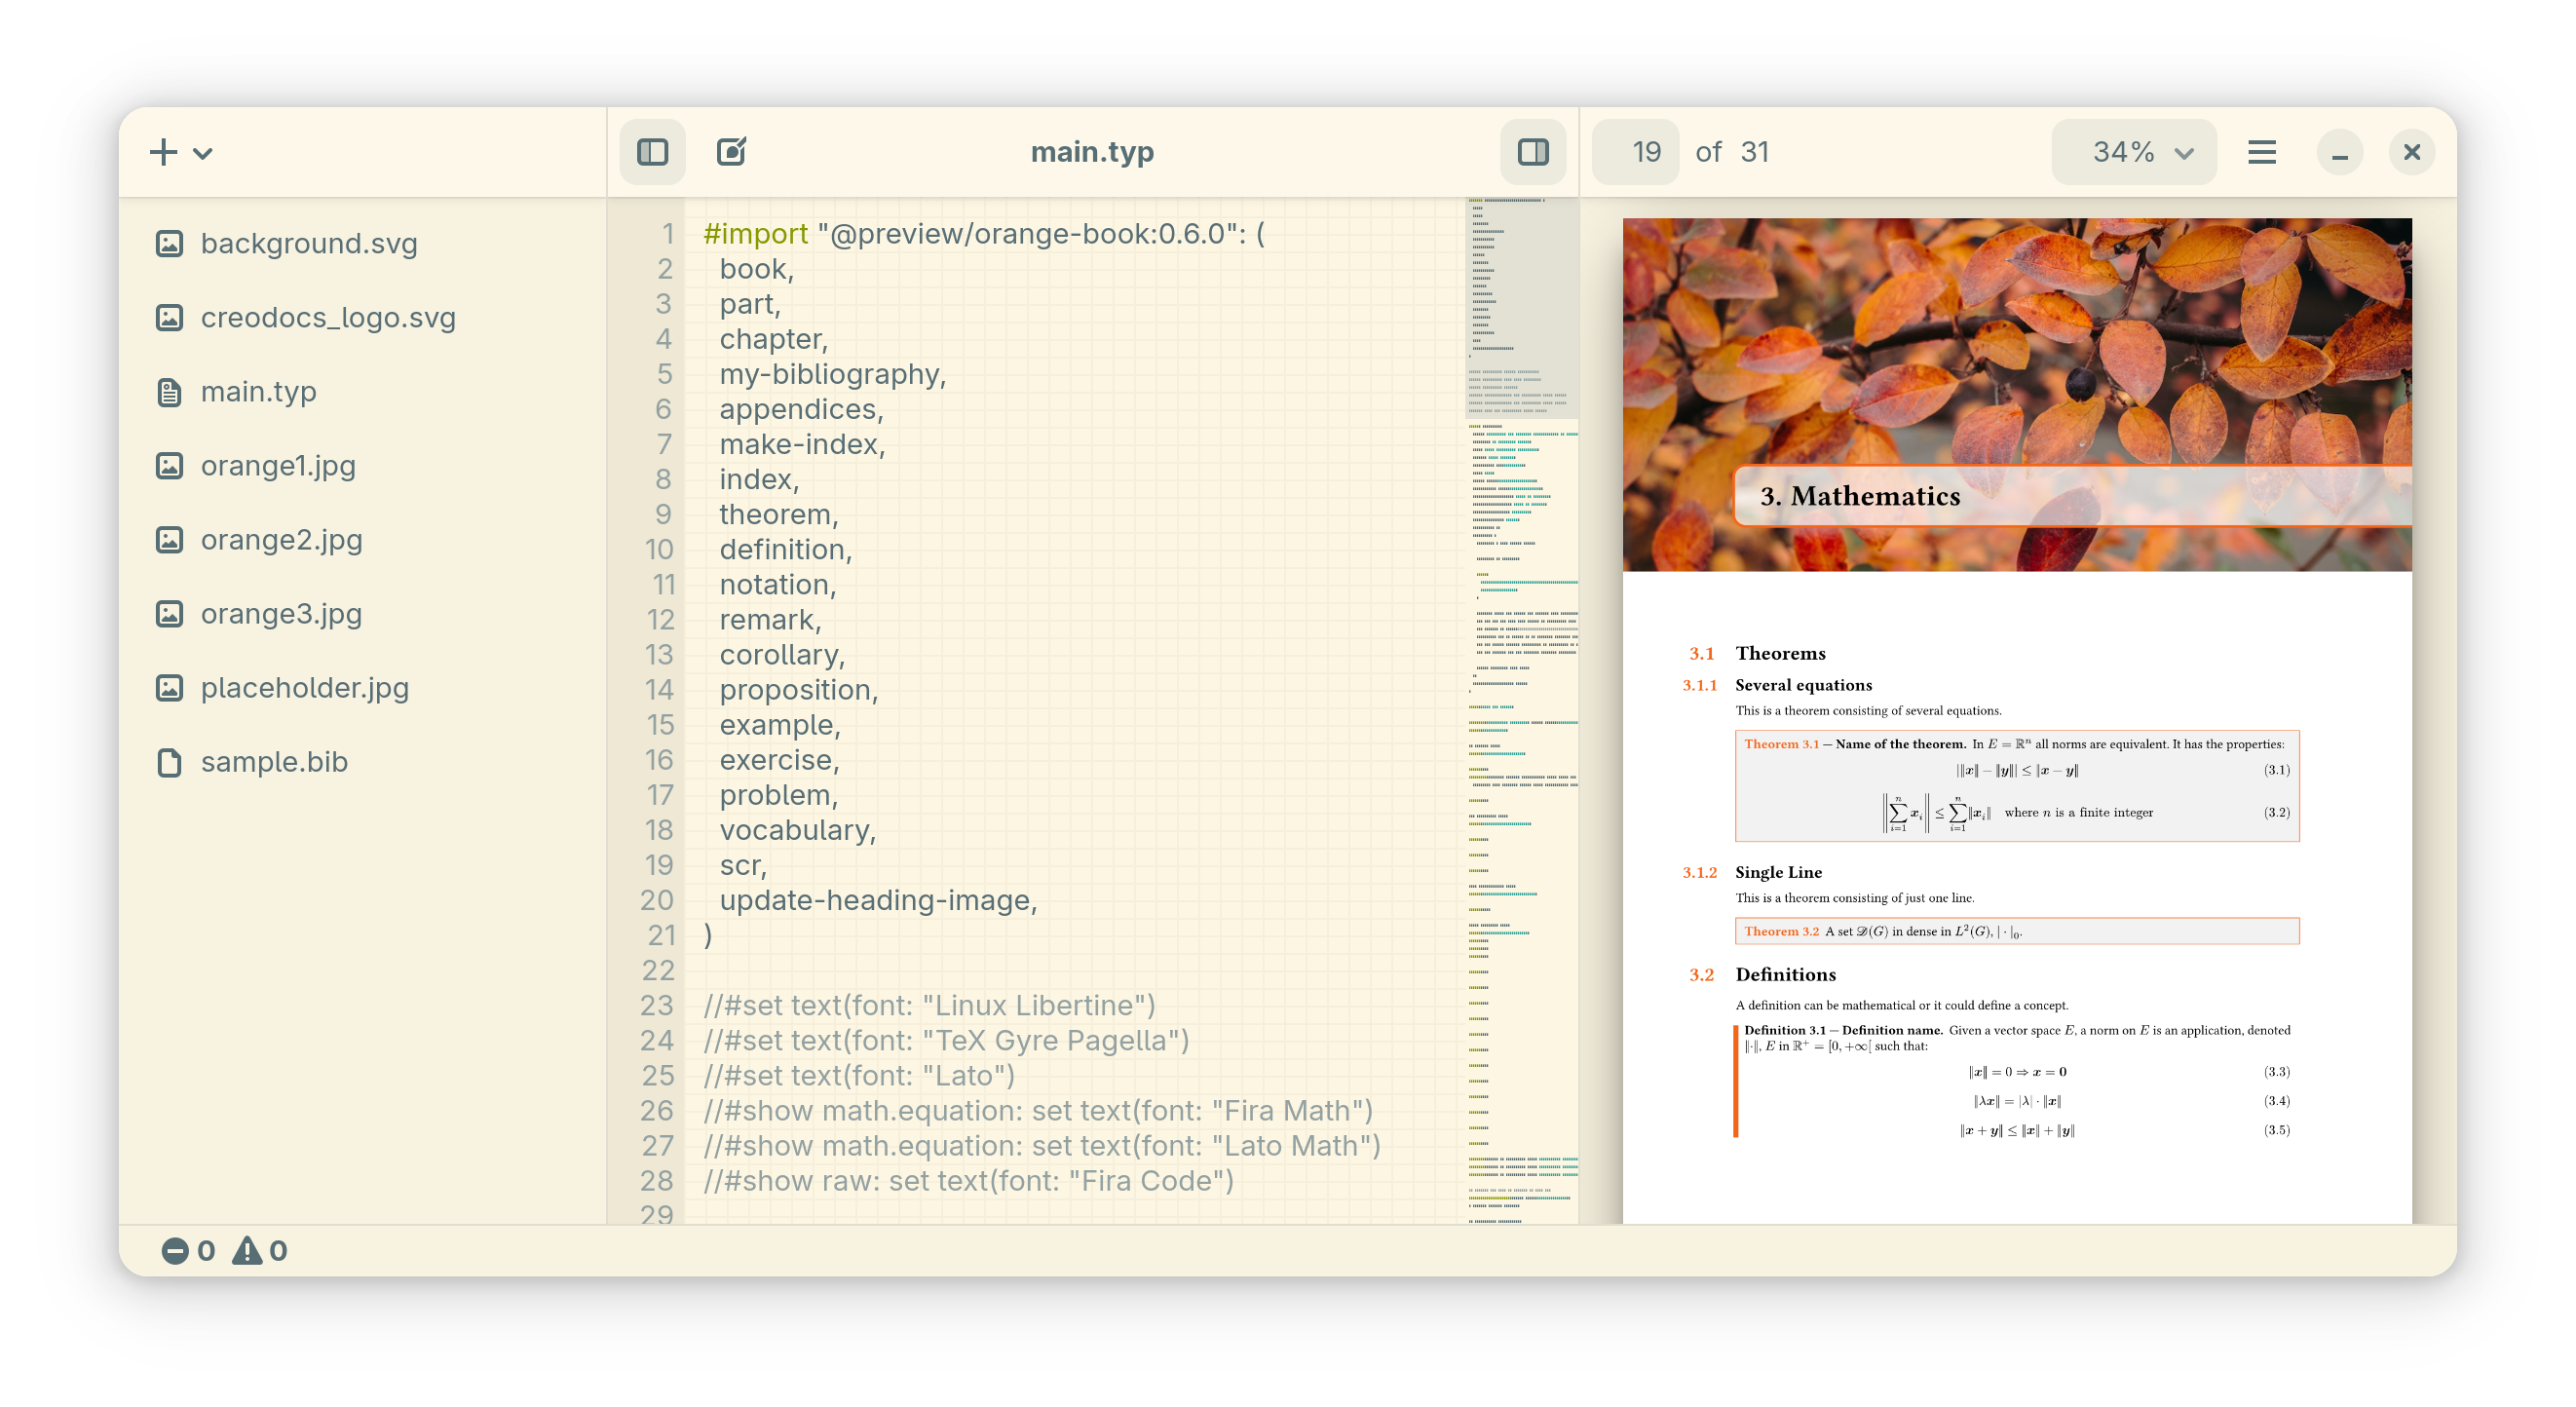Image resolution: width=2576 pixels, height=1407 pixels.
Task: Expand the add-file dropdown chevron
Action: [203, 153]
